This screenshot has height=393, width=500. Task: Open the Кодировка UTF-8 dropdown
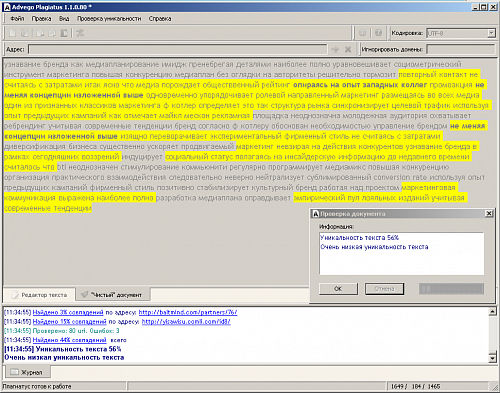click(491, 33)
